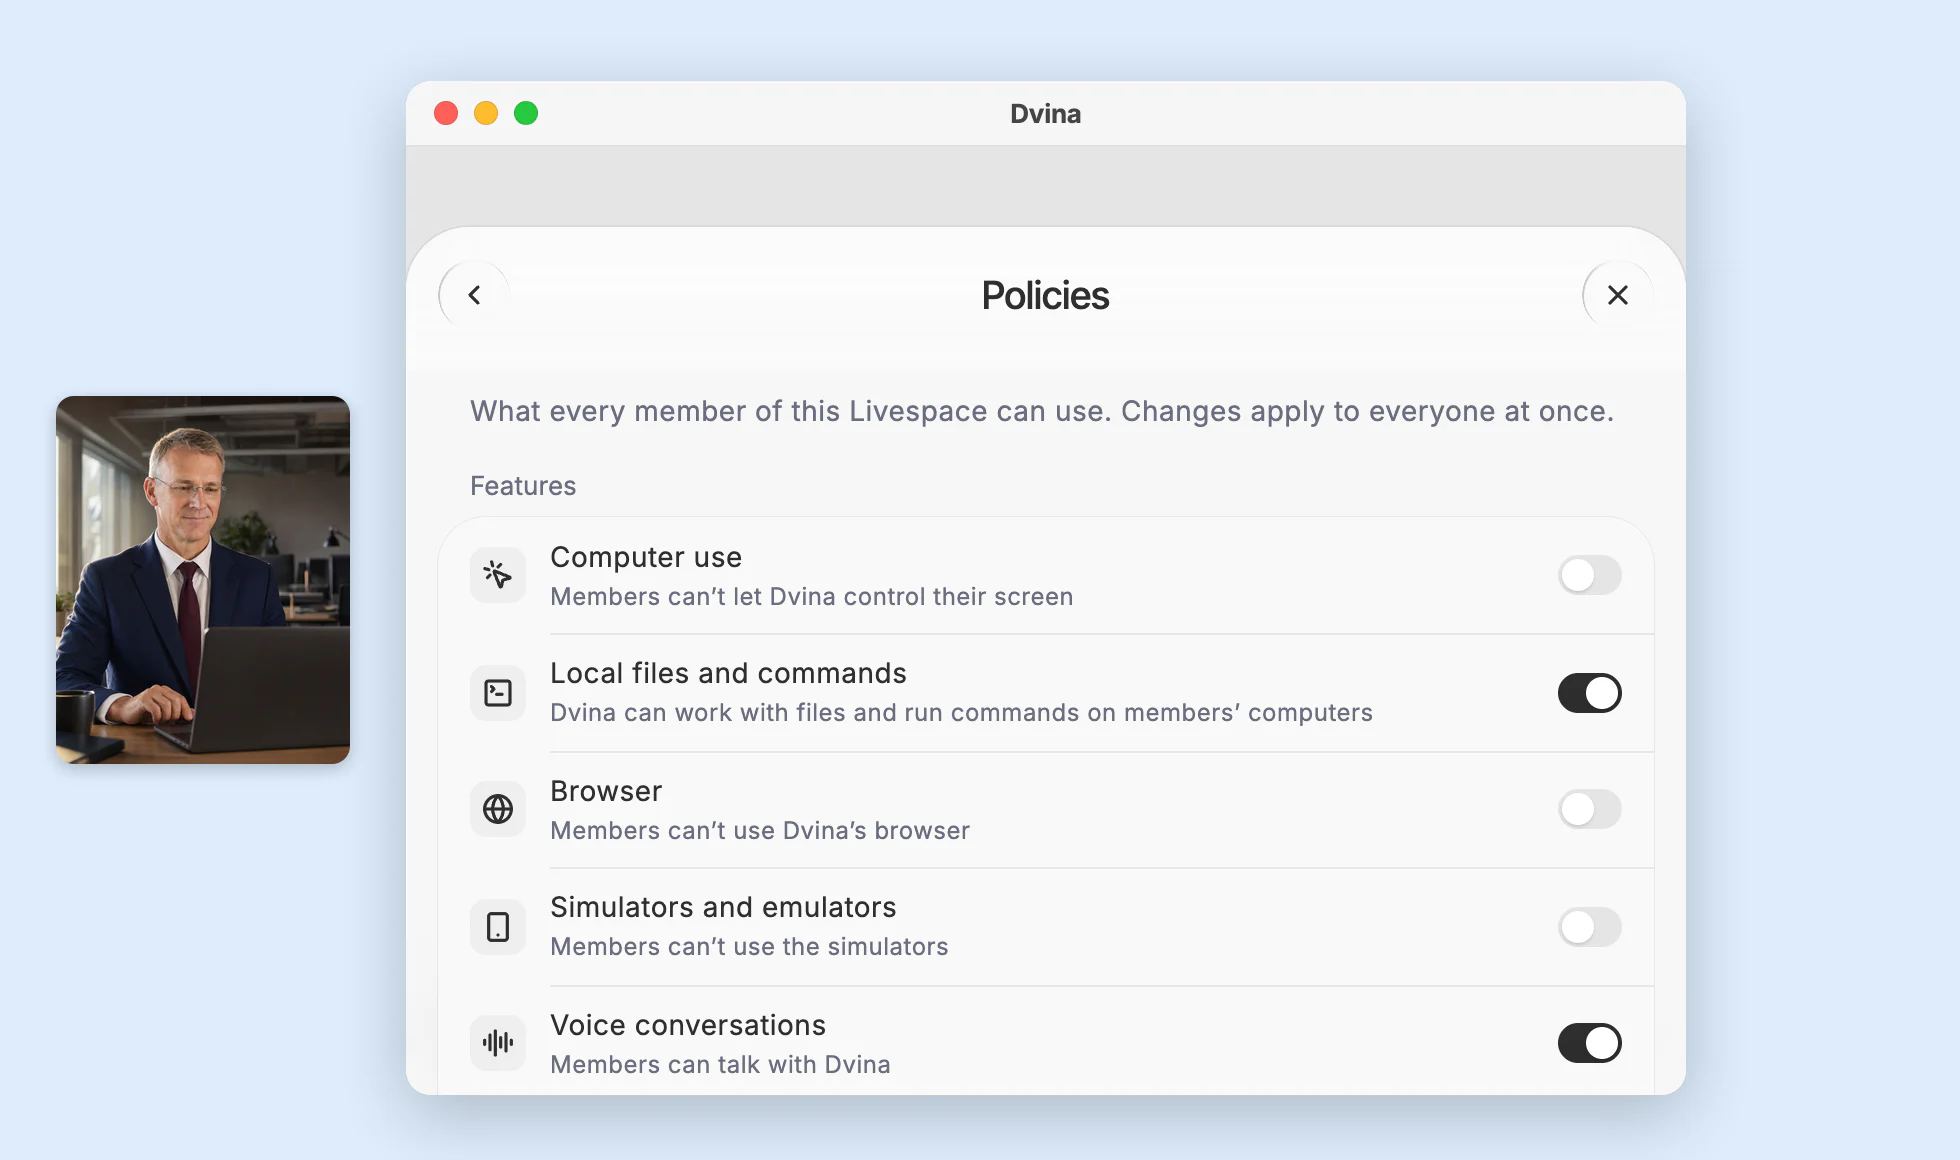The width and height of the screenshot is (1960, 1160).
Task: Click the red window close button
Action: 446,113
